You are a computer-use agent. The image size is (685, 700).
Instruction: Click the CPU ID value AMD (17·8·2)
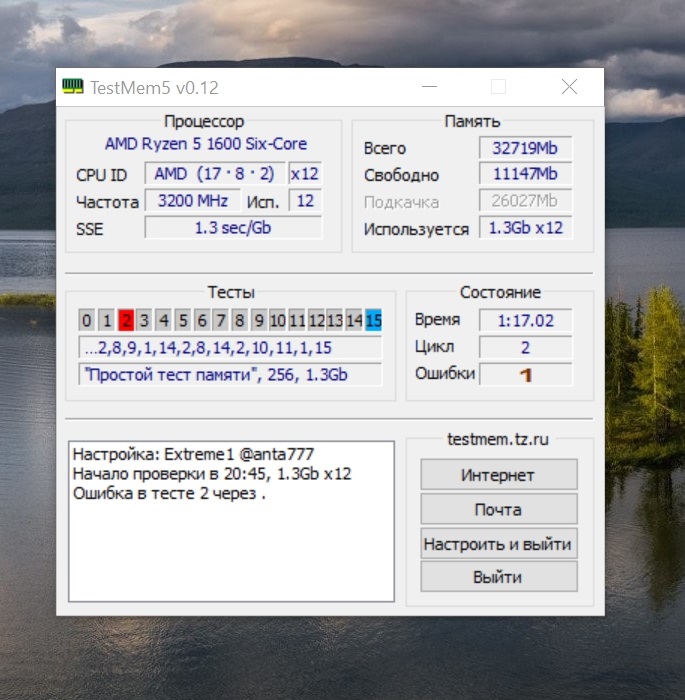click(x=214, y=174)
